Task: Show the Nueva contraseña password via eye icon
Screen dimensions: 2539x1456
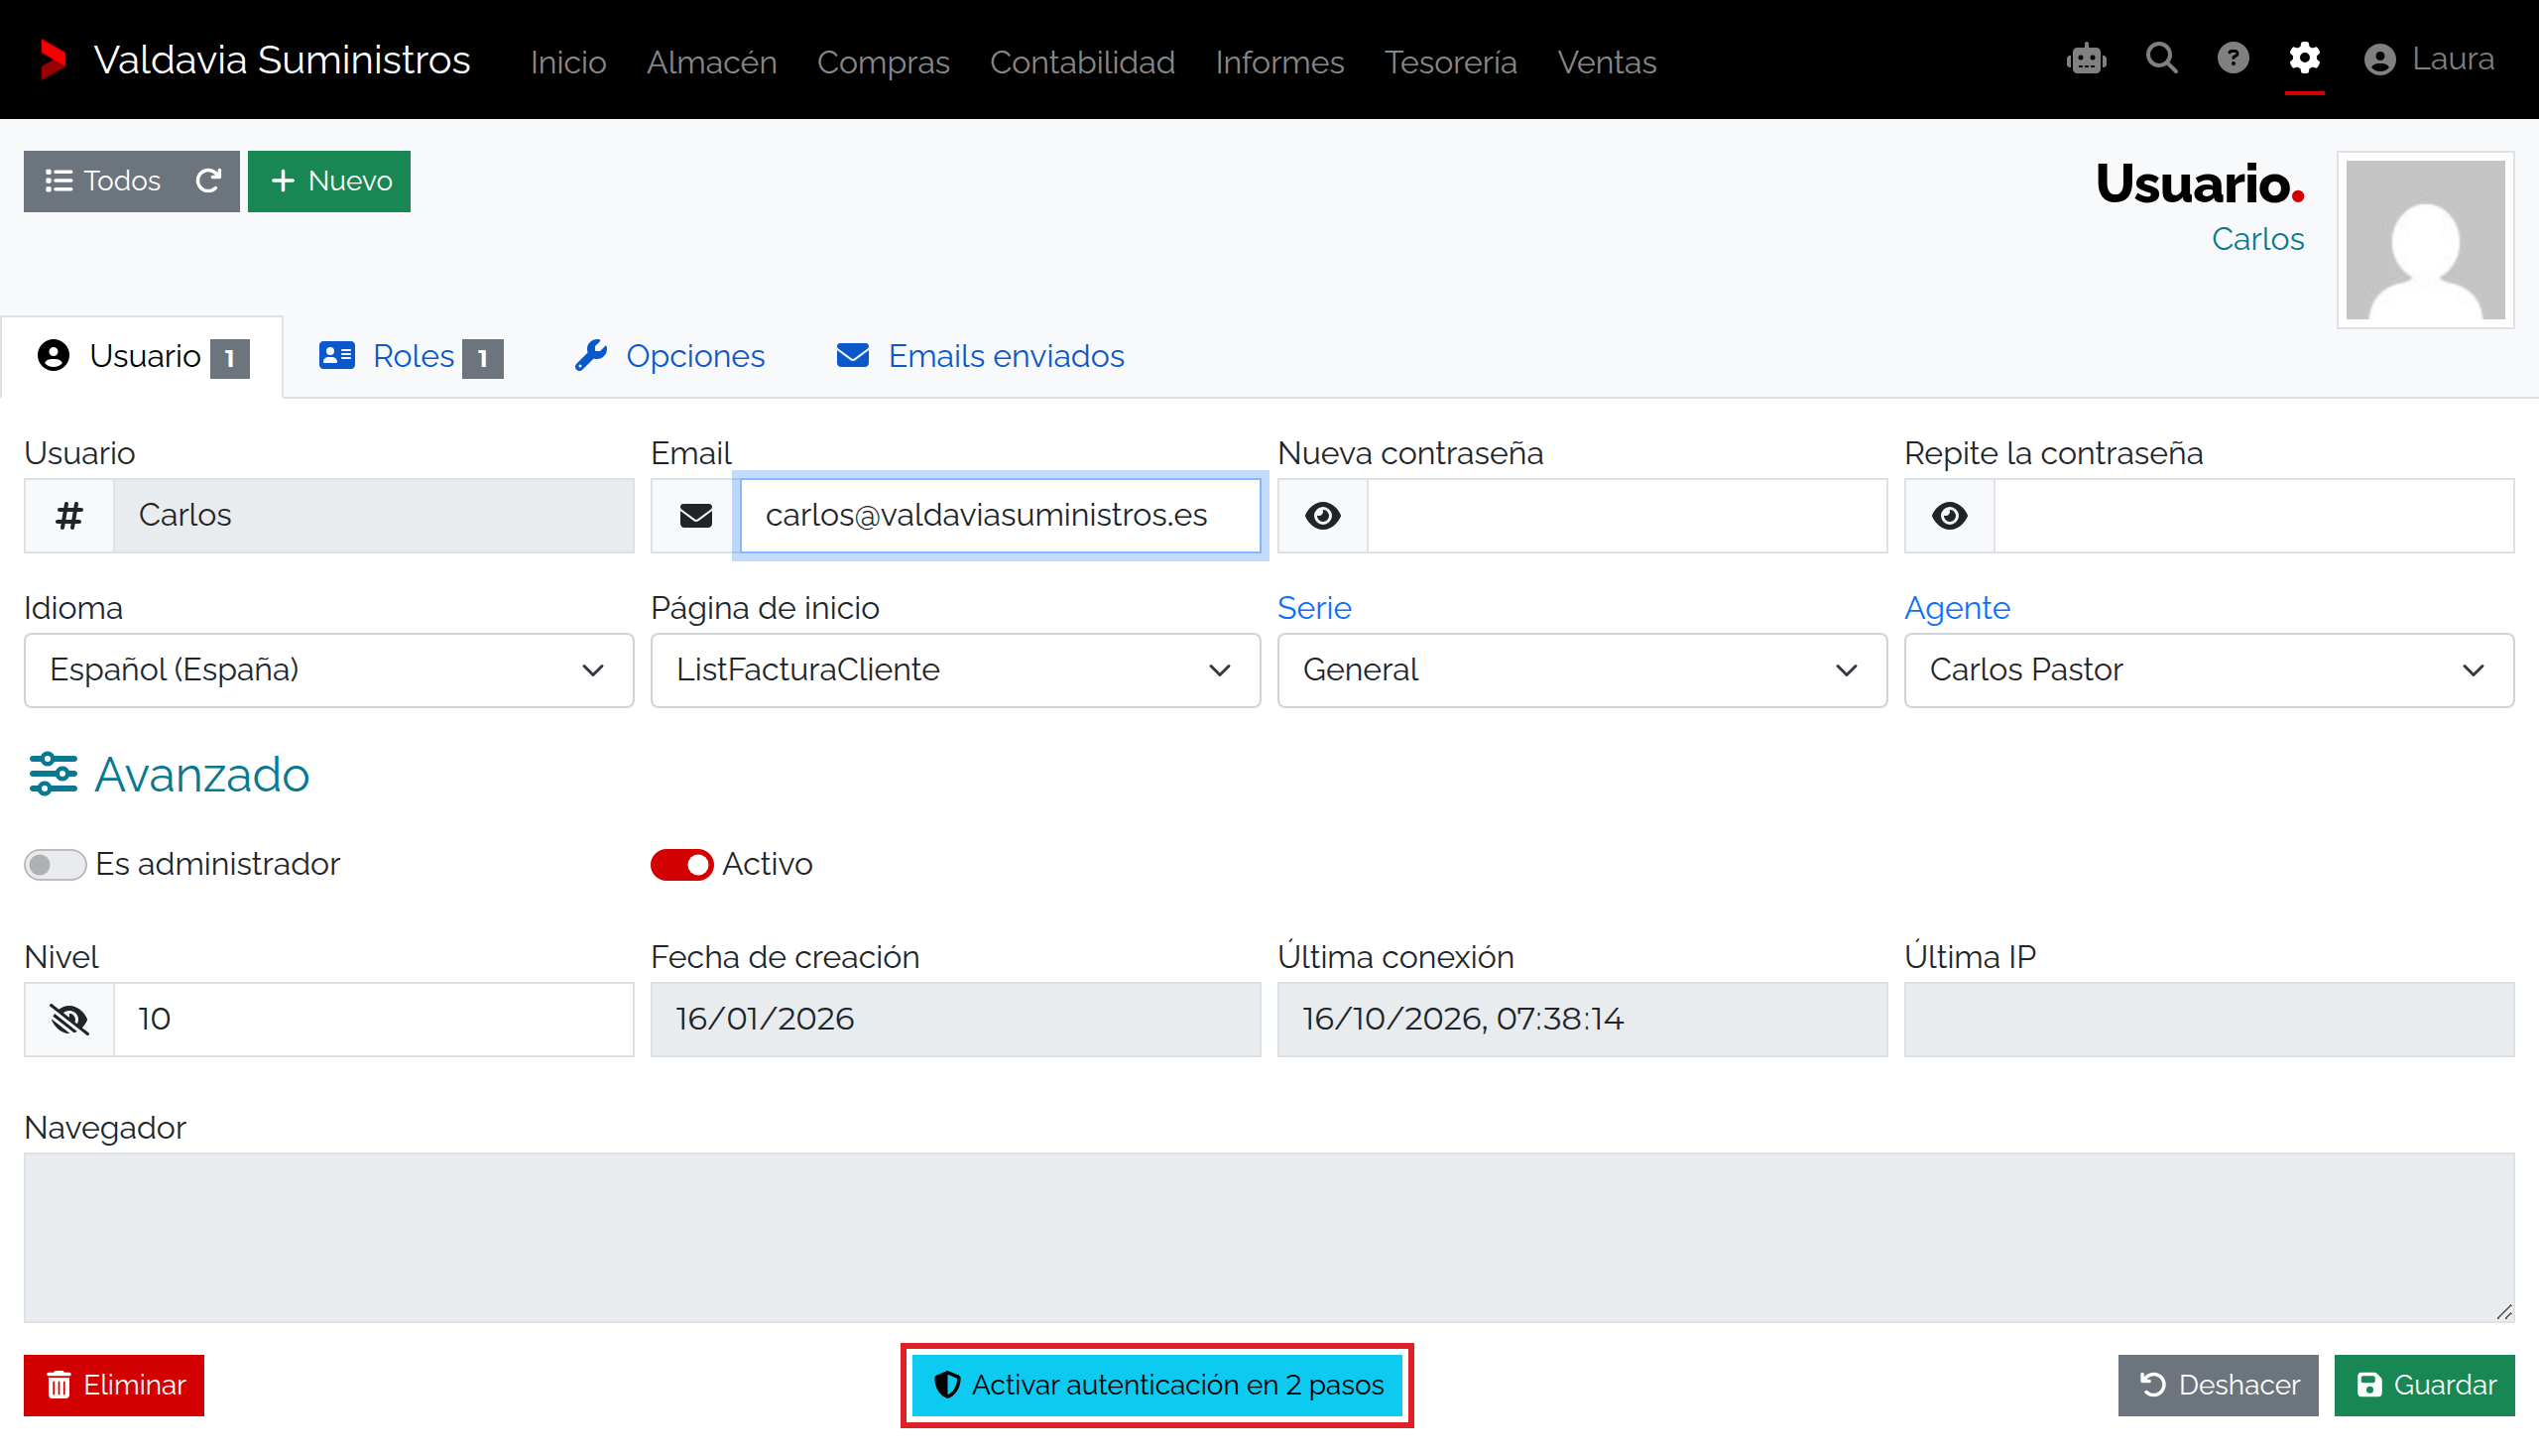Action: click(x=1323, y=516)
